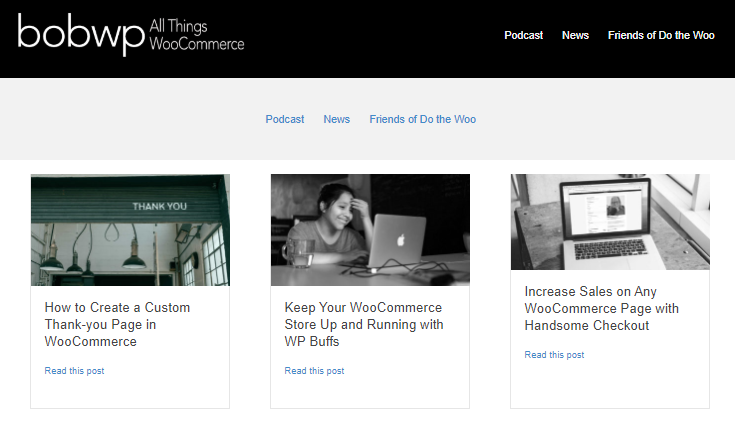This screenshot has width=735, height=433.
Task: Open How to Create a Custom Thank-you Page title
Action: click(117, 324)
